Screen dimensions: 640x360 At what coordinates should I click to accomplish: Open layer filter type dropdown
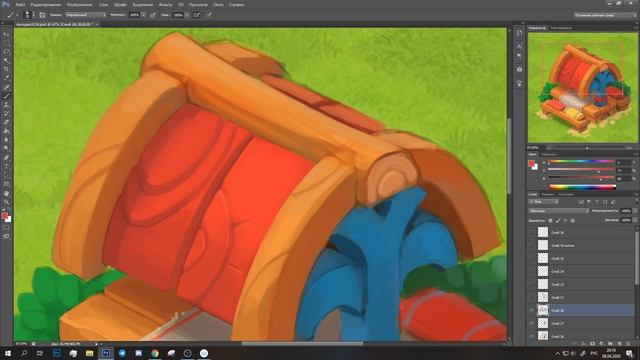click(x=544, y=202)
